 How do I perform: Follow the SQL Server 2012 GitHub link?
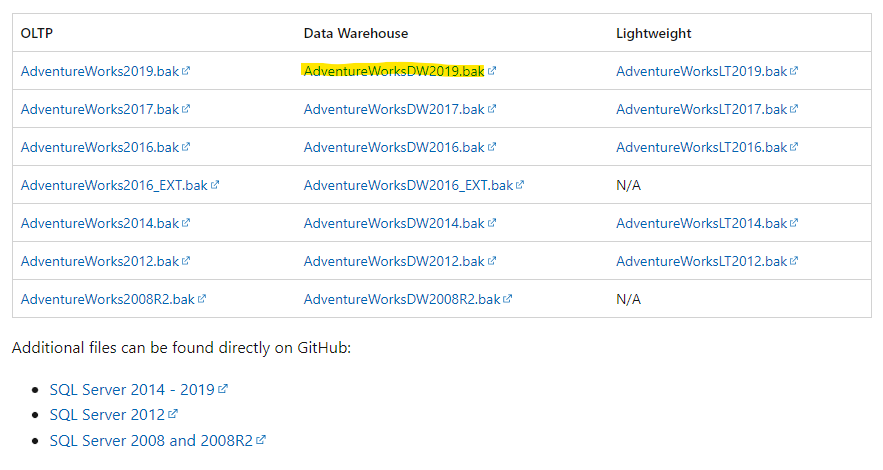pyautogui.click(x=107, y=415)
